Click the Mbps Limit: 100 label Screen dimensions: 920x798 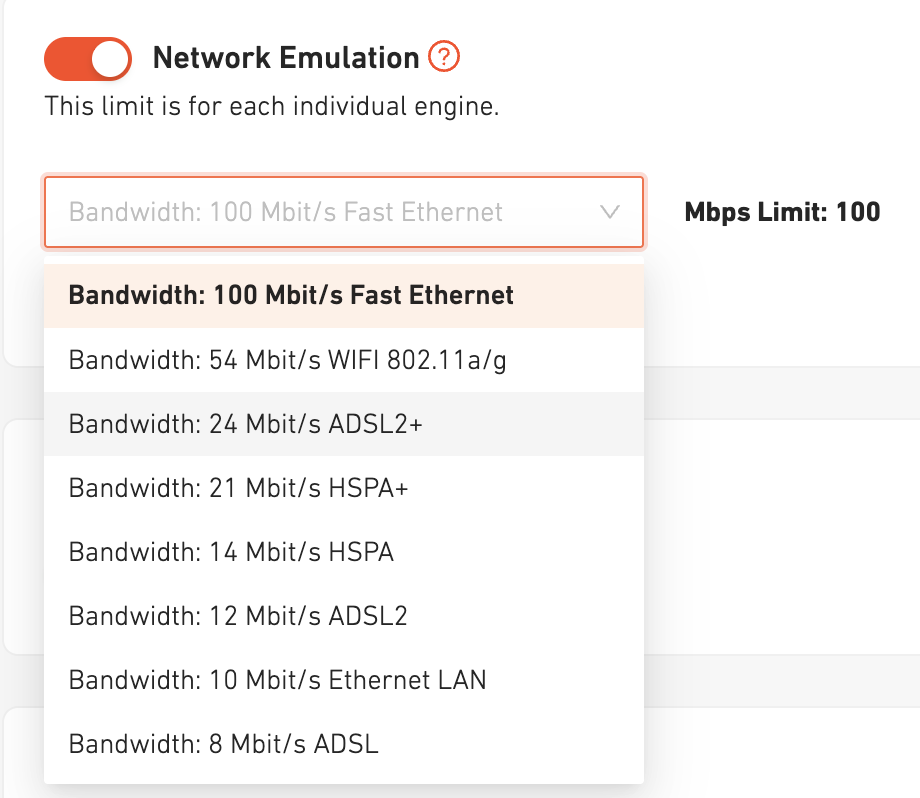(782, 212)
